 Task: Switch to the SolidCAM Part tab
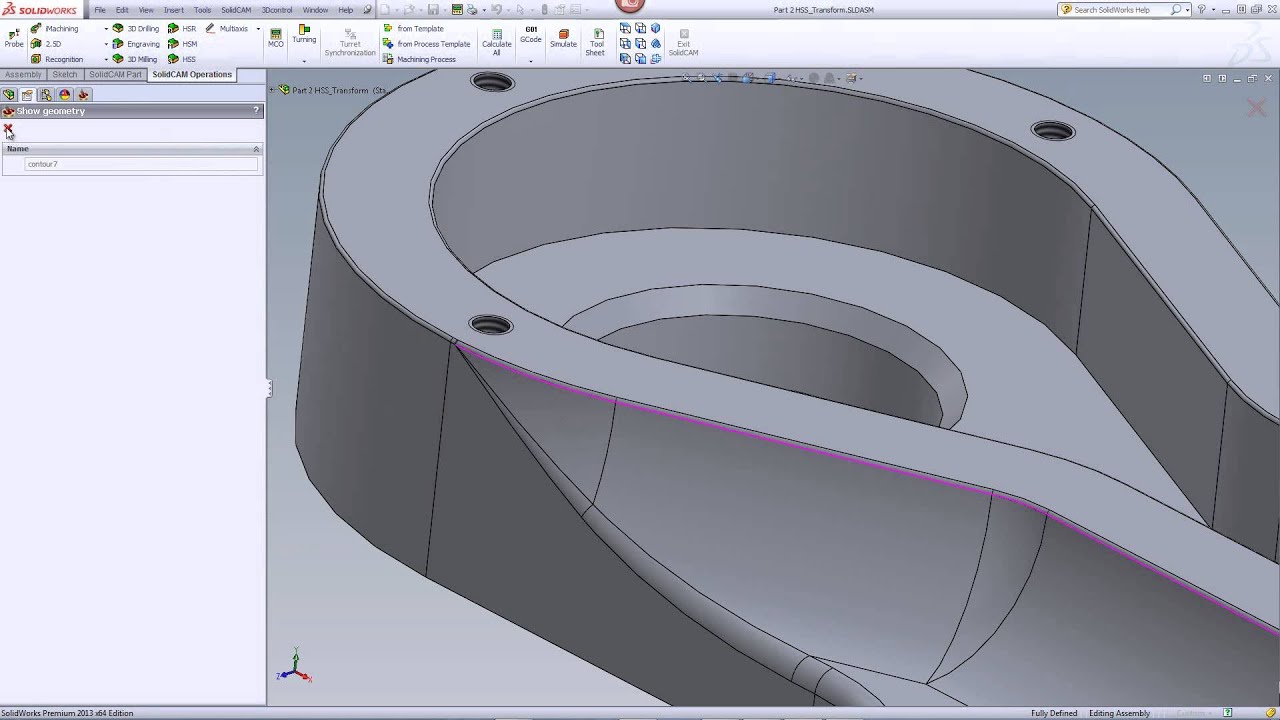click(x=115, y=75)
